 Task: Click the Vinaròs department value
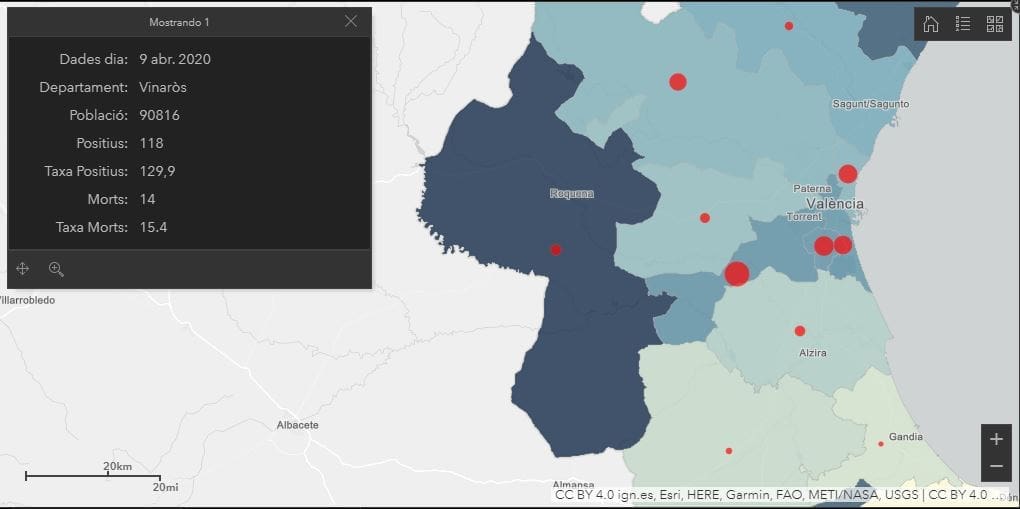pos(163,87)
